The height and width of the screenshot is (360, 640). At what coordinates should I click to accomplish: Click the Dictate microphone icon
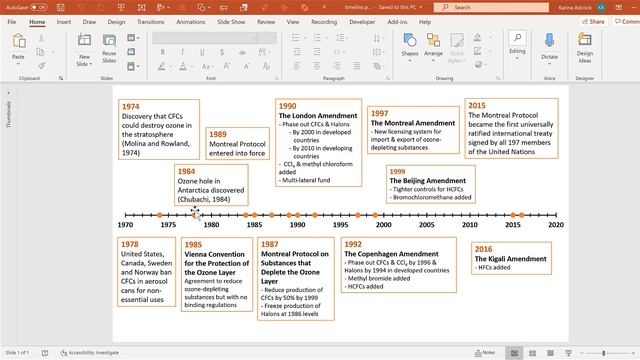click(549, 40)
